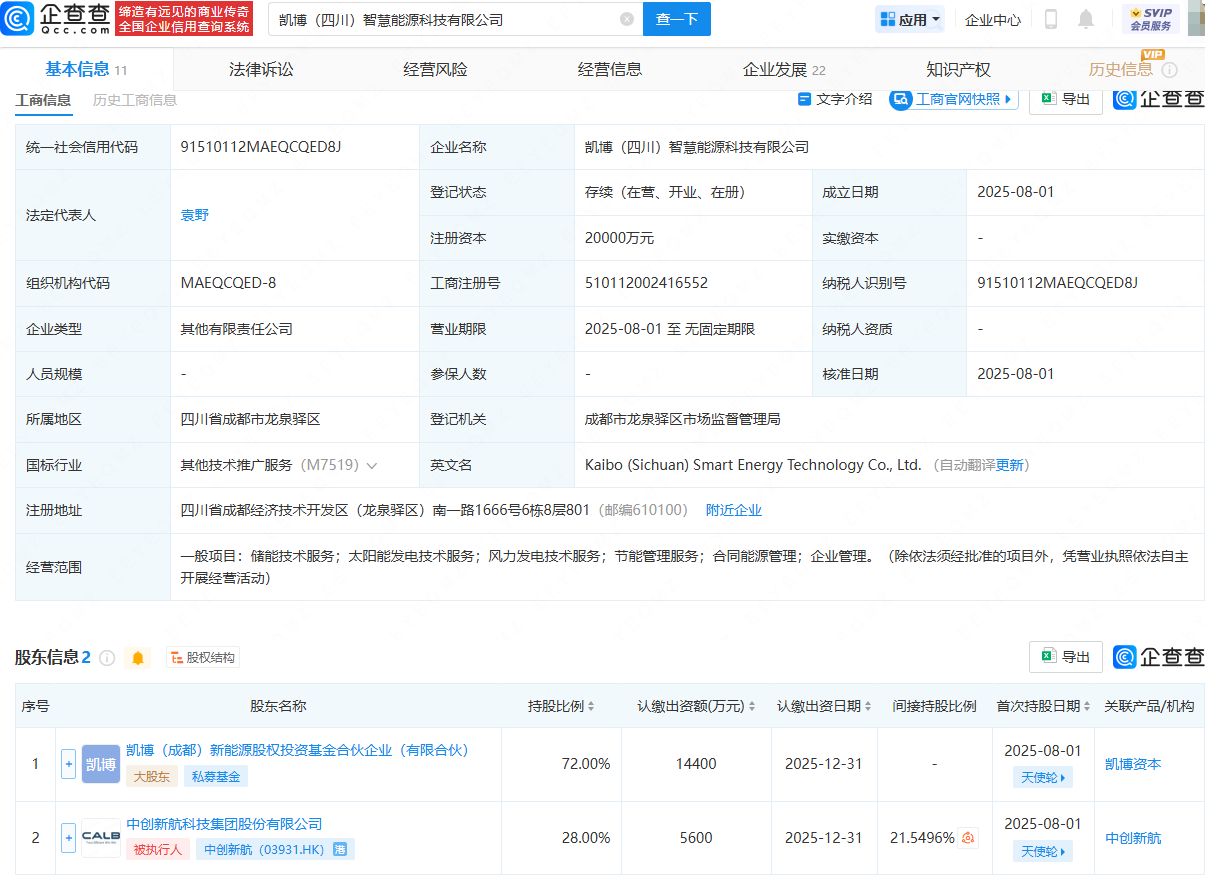This screenshot has height=876, width=1205.
Task: Expand the first shareholder row plus button
Action: tap(69, 764)
